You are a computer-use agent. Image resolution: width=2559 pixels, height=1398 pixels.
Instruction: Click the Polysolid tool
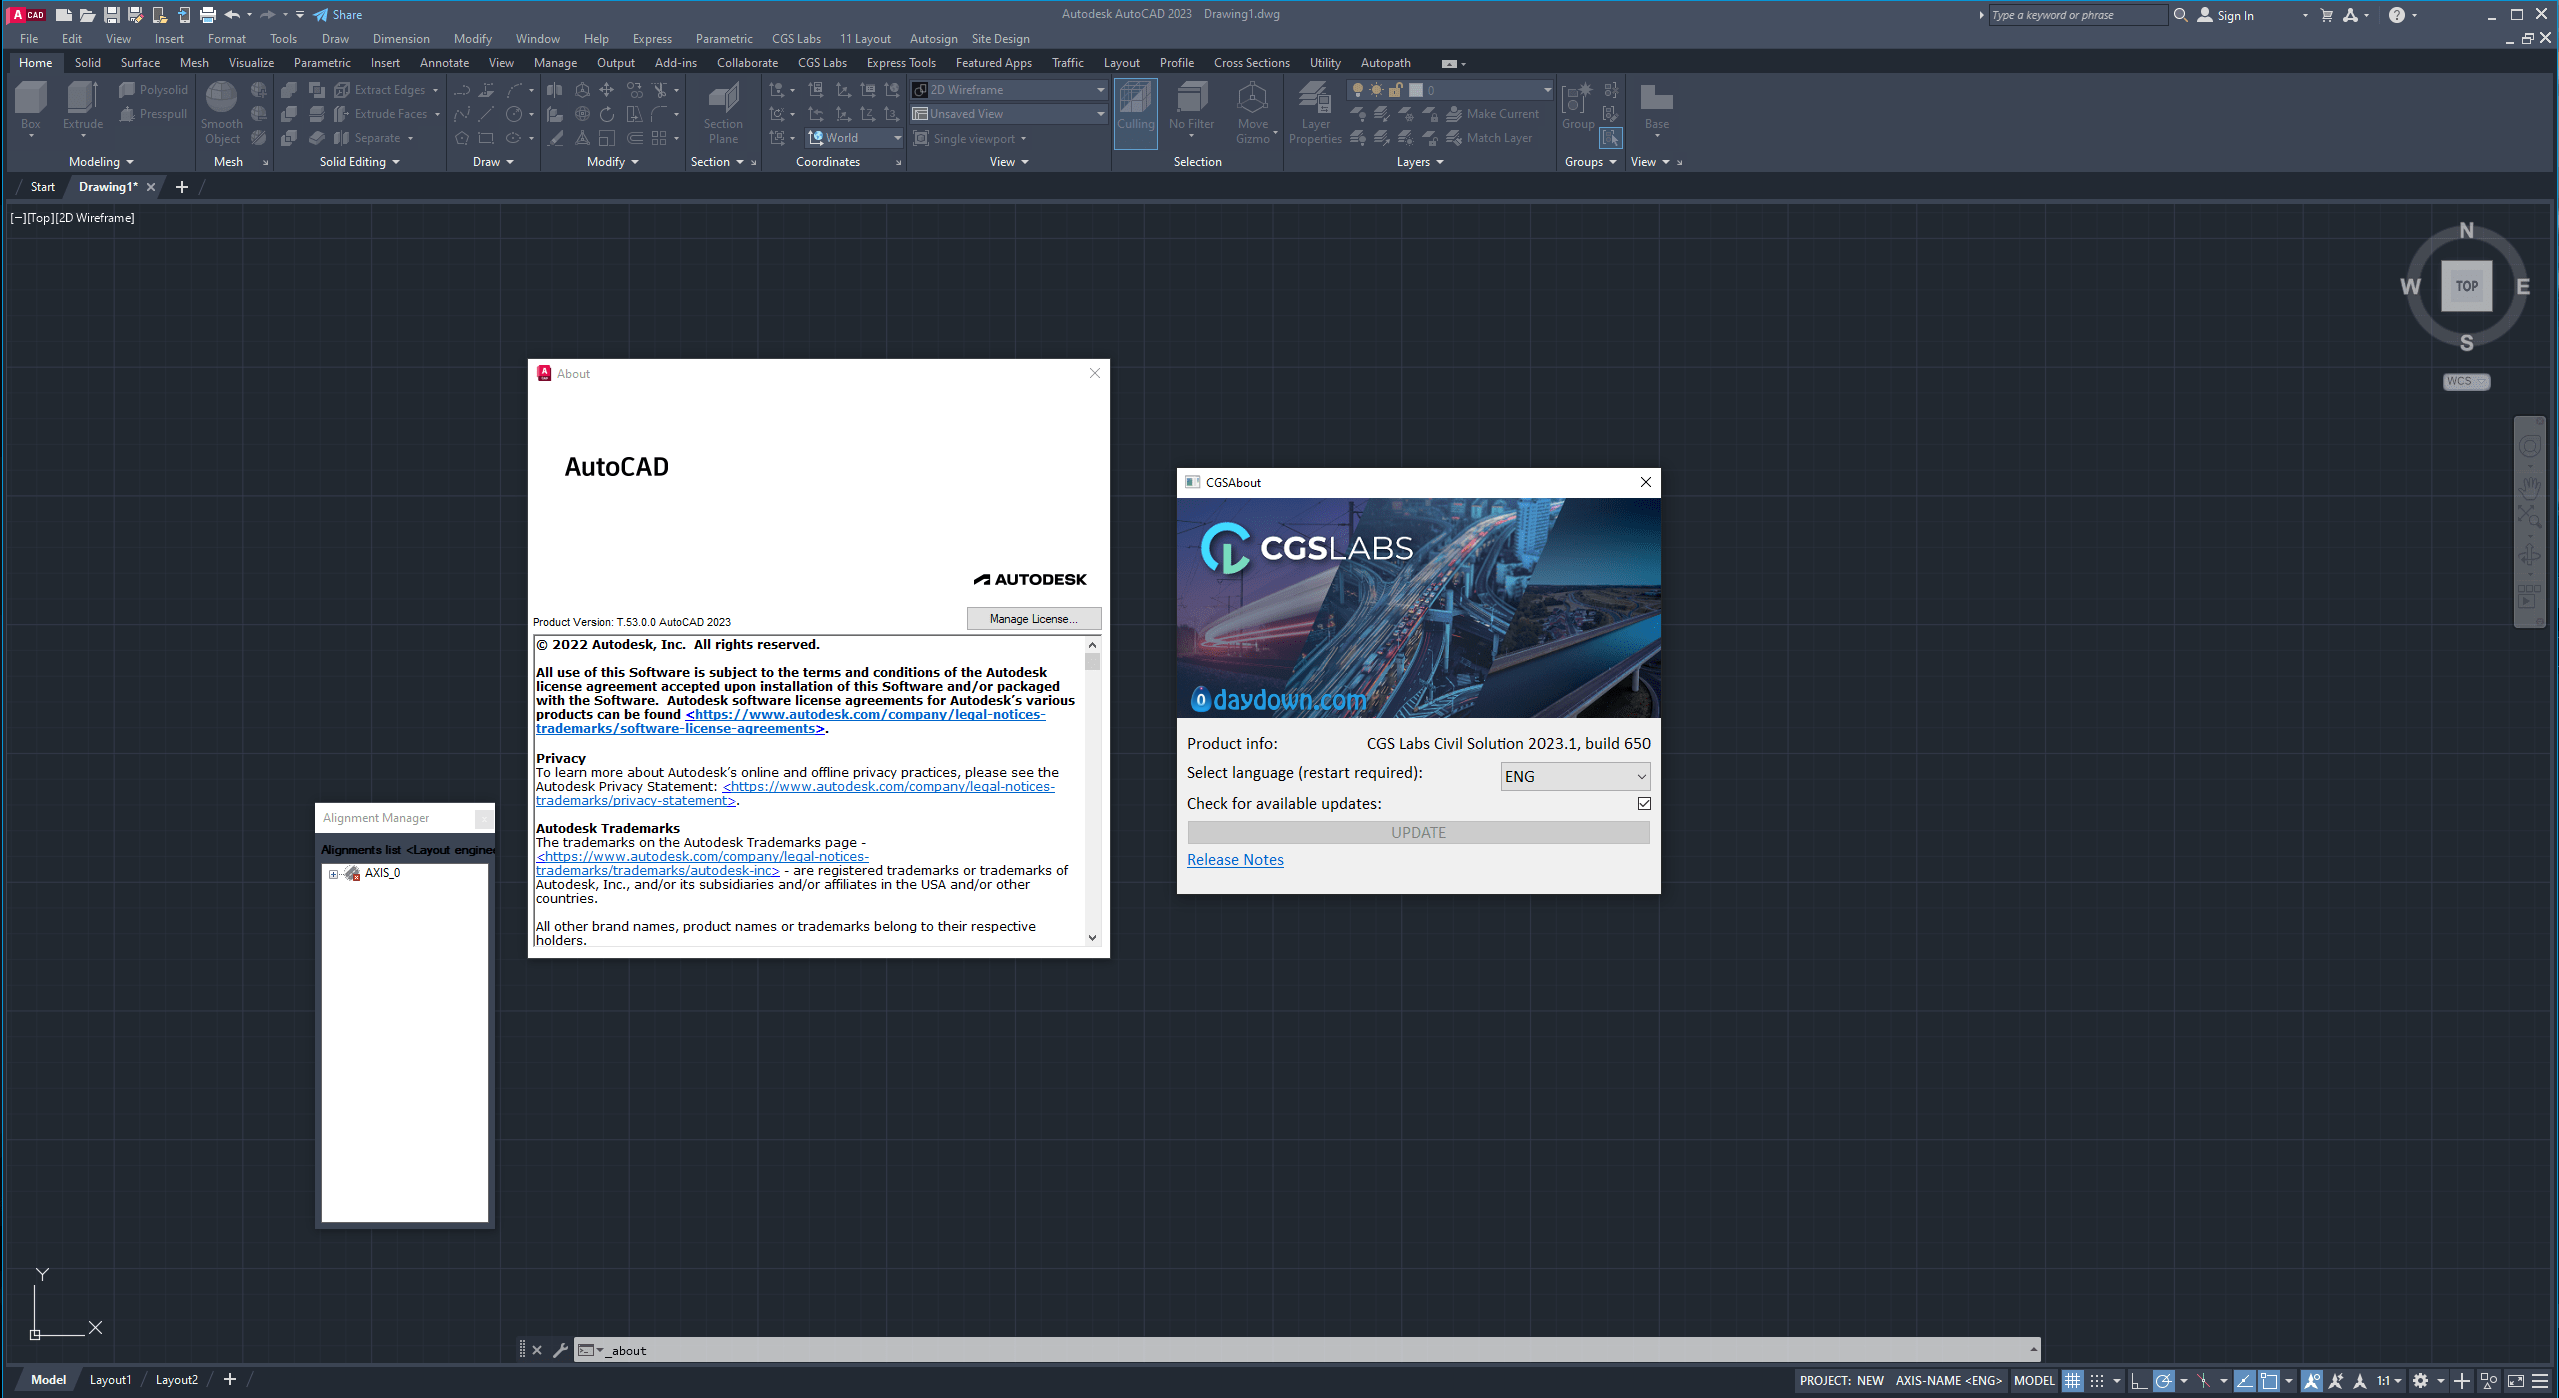coord(153,90)
